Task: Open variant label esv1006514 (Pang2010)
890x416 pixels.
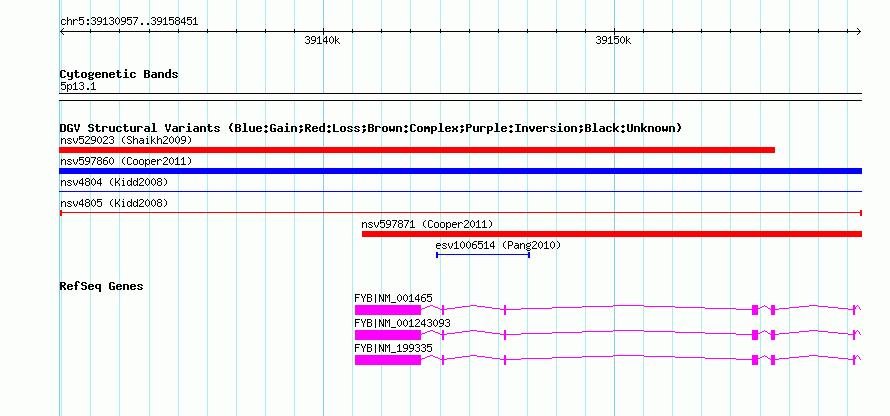Action: [x=498, y=245]
